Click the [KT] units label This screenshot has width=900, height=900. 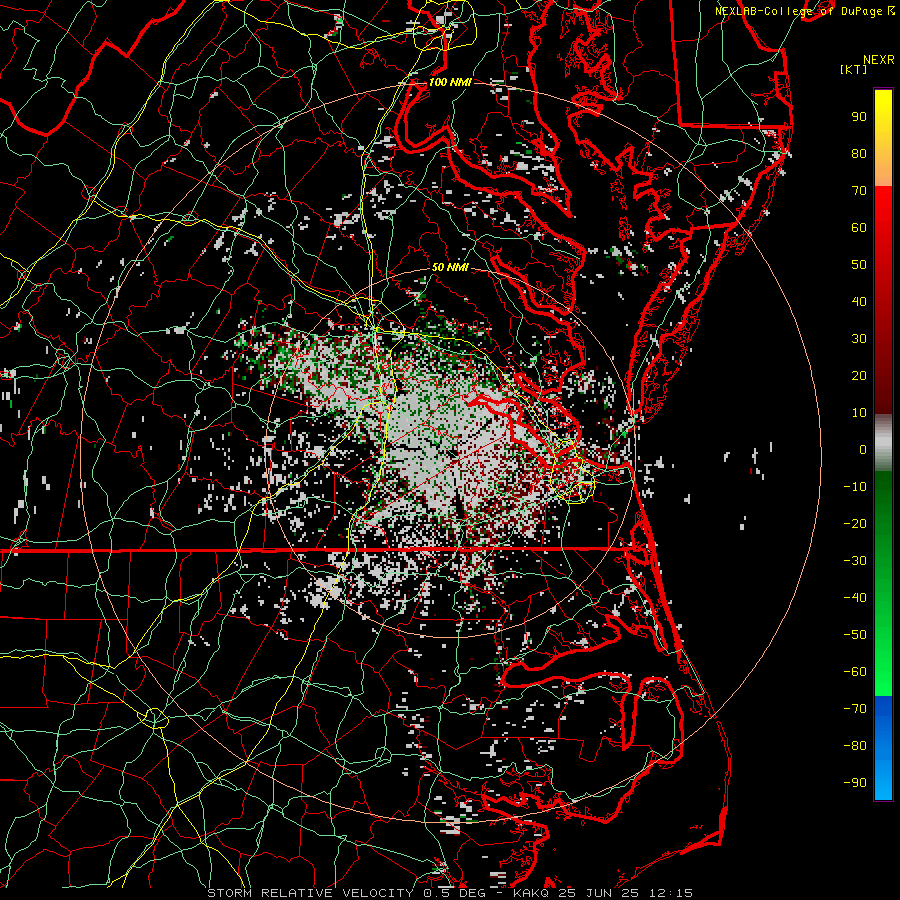pos(854,69)
